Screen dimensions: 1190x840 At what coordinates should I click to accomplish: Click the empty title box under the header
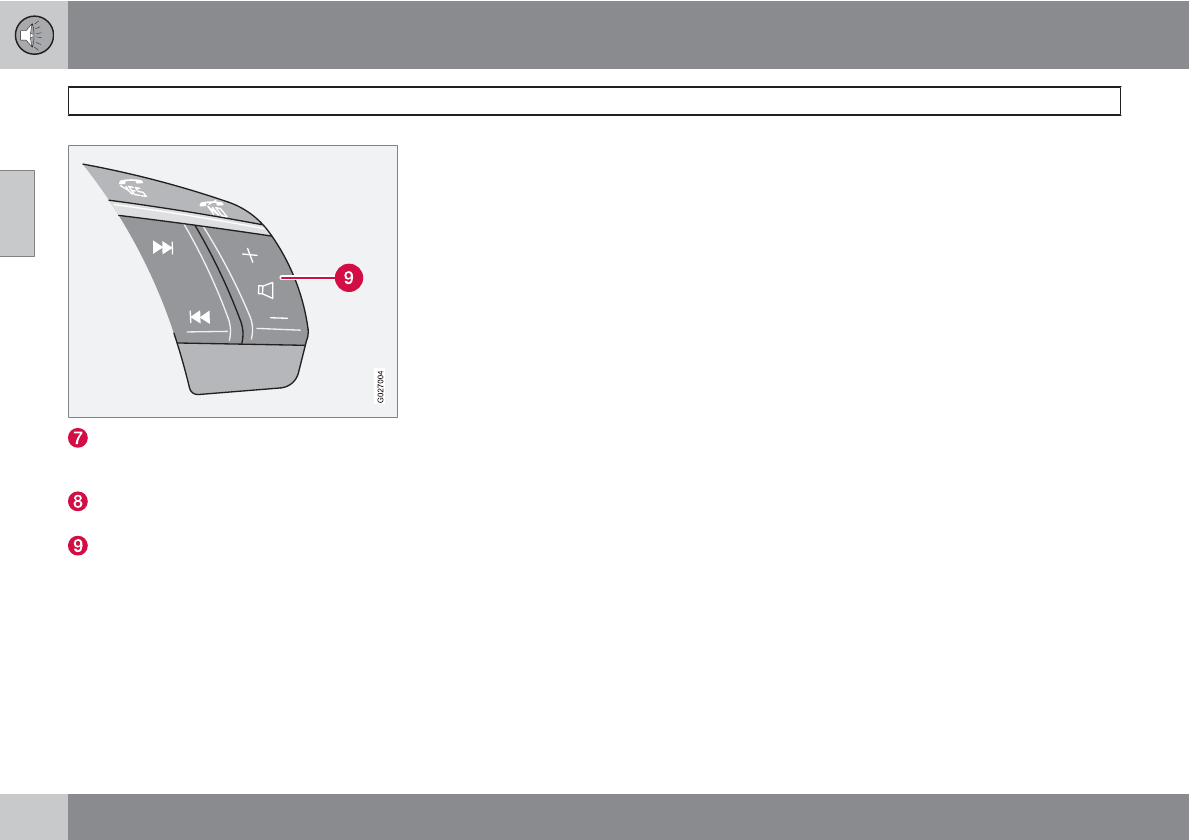pyautogui.click(x=594, y=101)
